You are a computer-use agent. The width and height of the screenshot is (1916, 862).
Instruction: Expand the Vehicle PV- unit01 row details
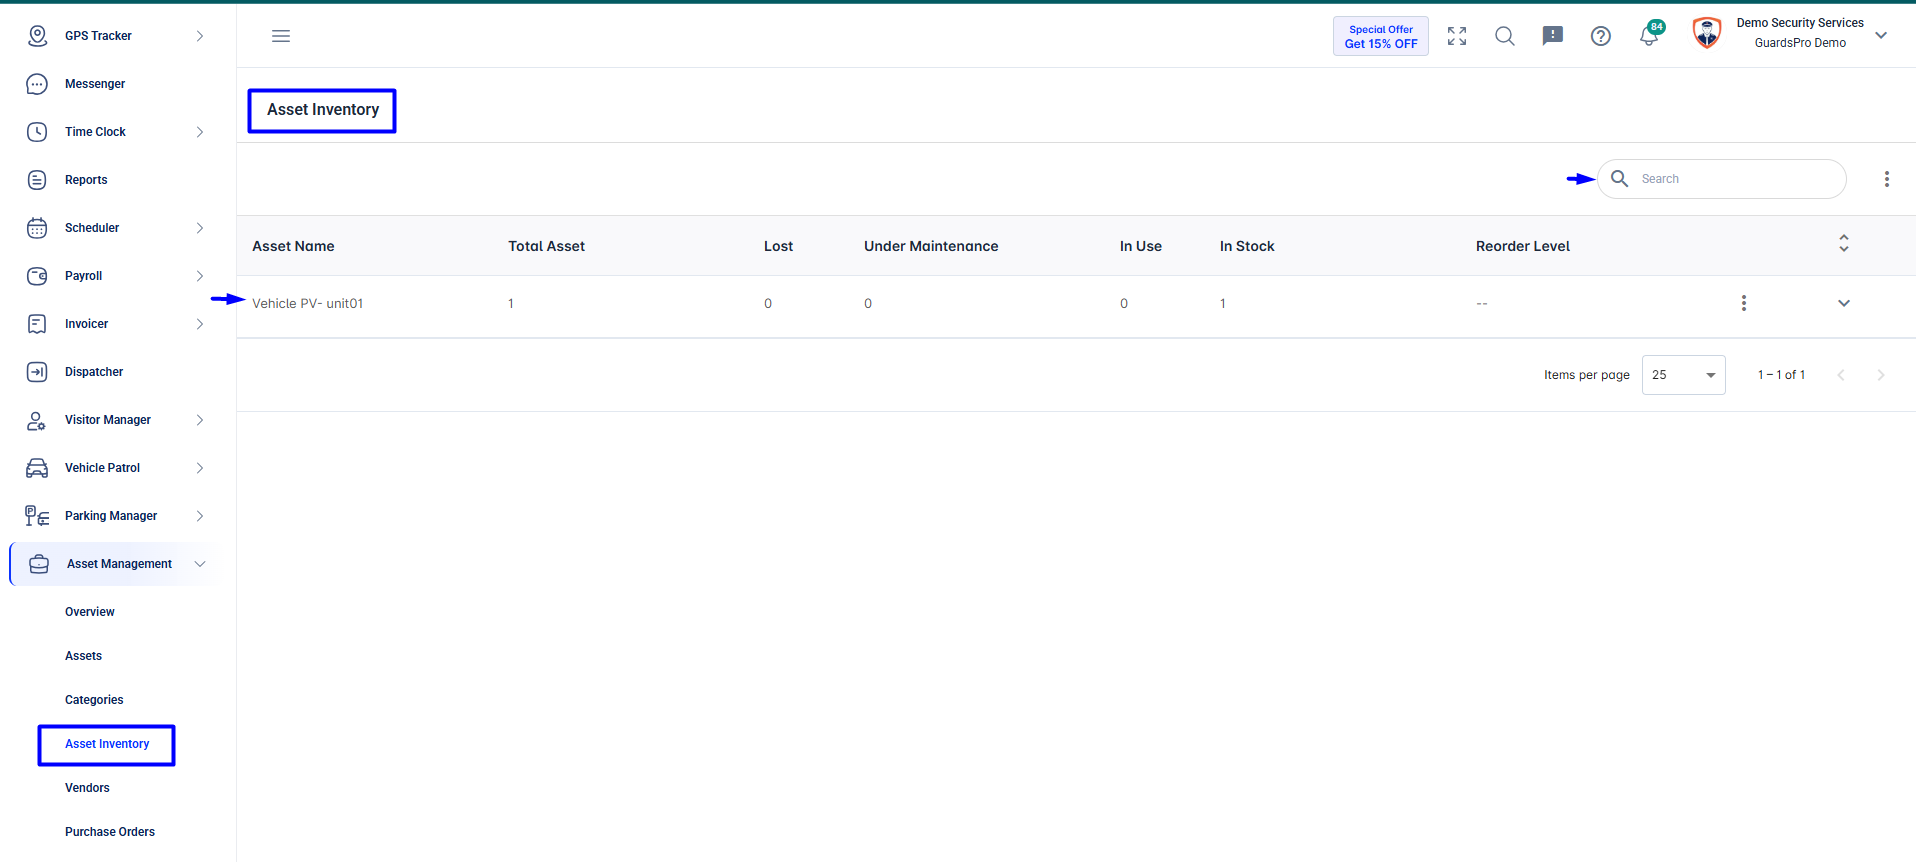pyautogui.click(x=1844, y=303)
